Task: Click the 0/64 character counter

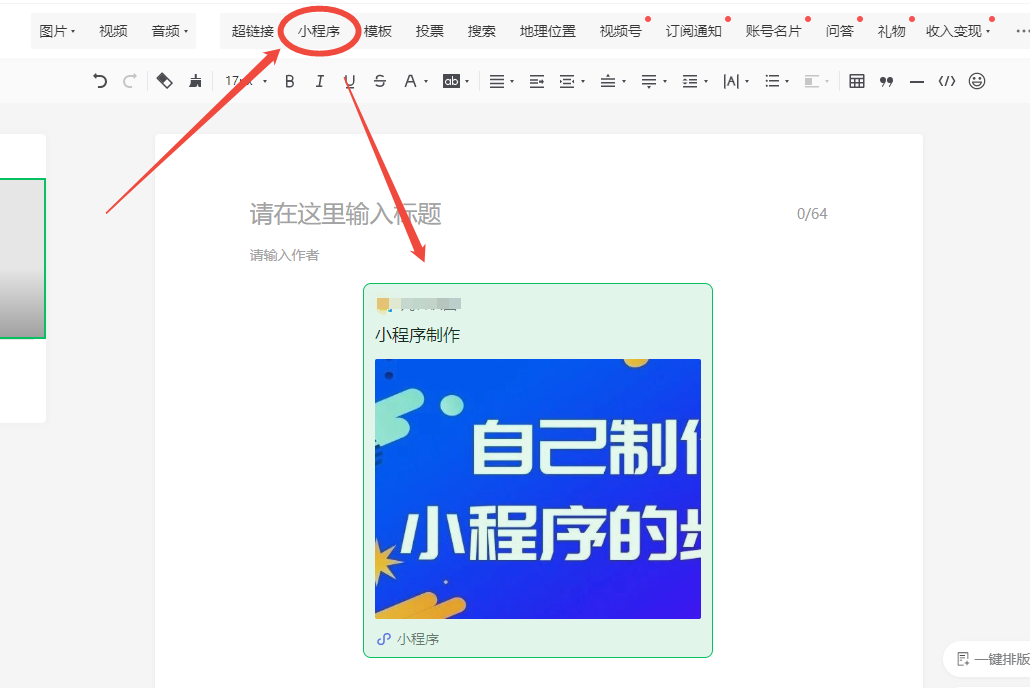Action: [x=812, y=214]
